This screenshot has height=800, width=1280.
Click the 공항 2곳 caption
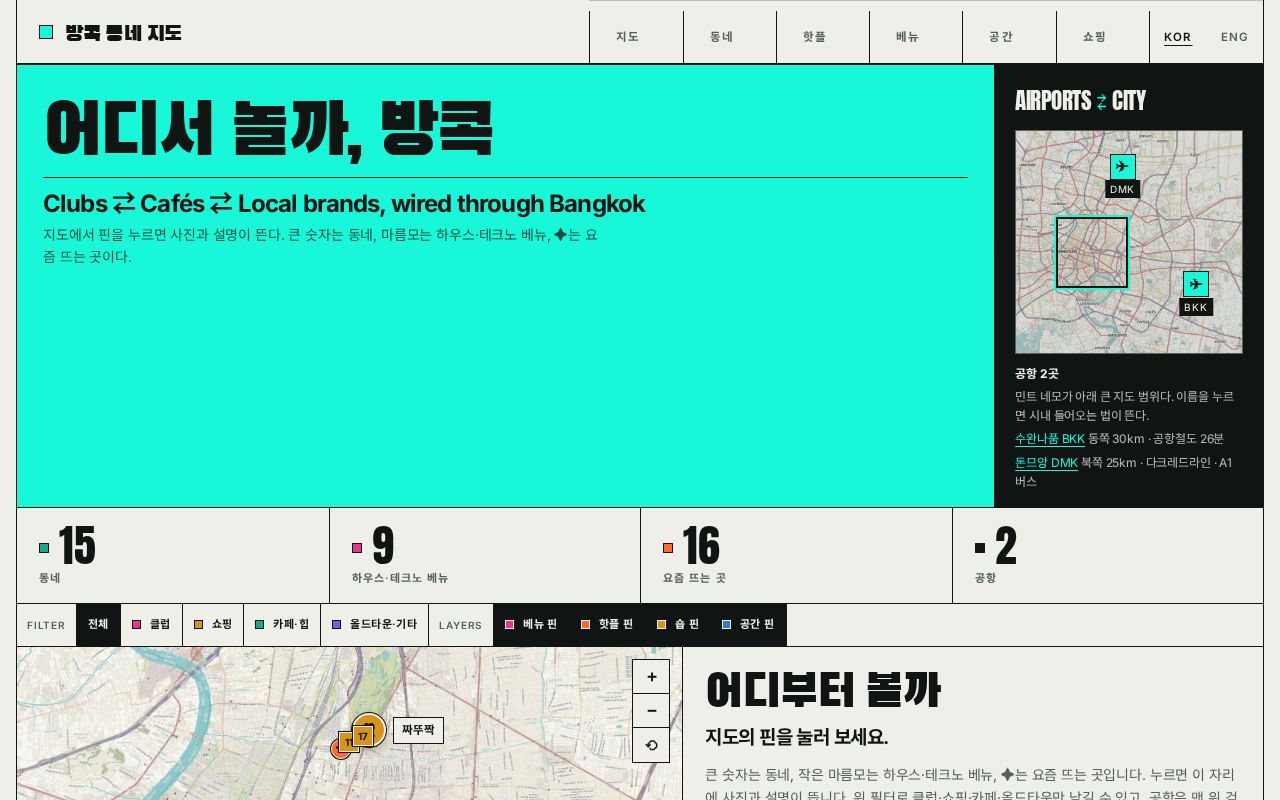click(x=1037, y=374)
